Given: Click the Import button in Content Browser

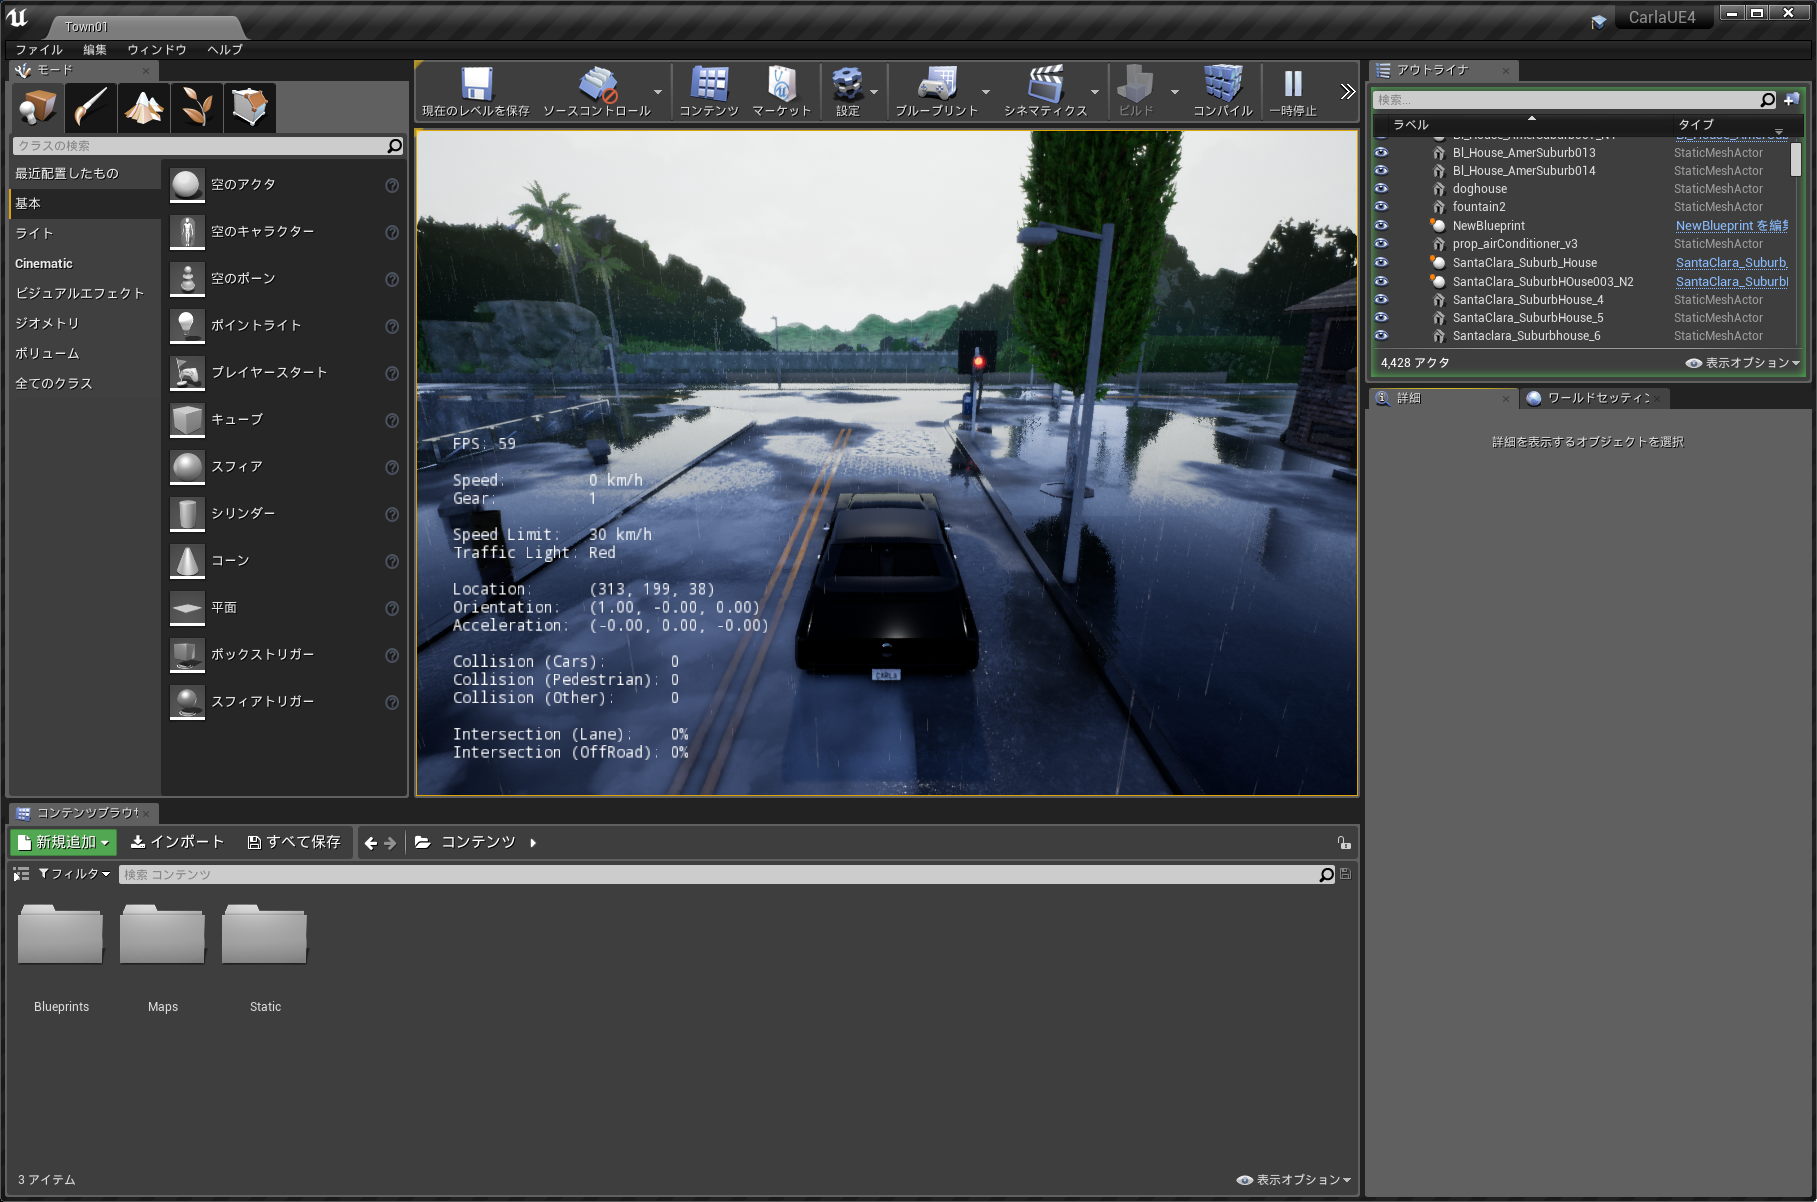Looking at the screenshot, I should (178, 842).
